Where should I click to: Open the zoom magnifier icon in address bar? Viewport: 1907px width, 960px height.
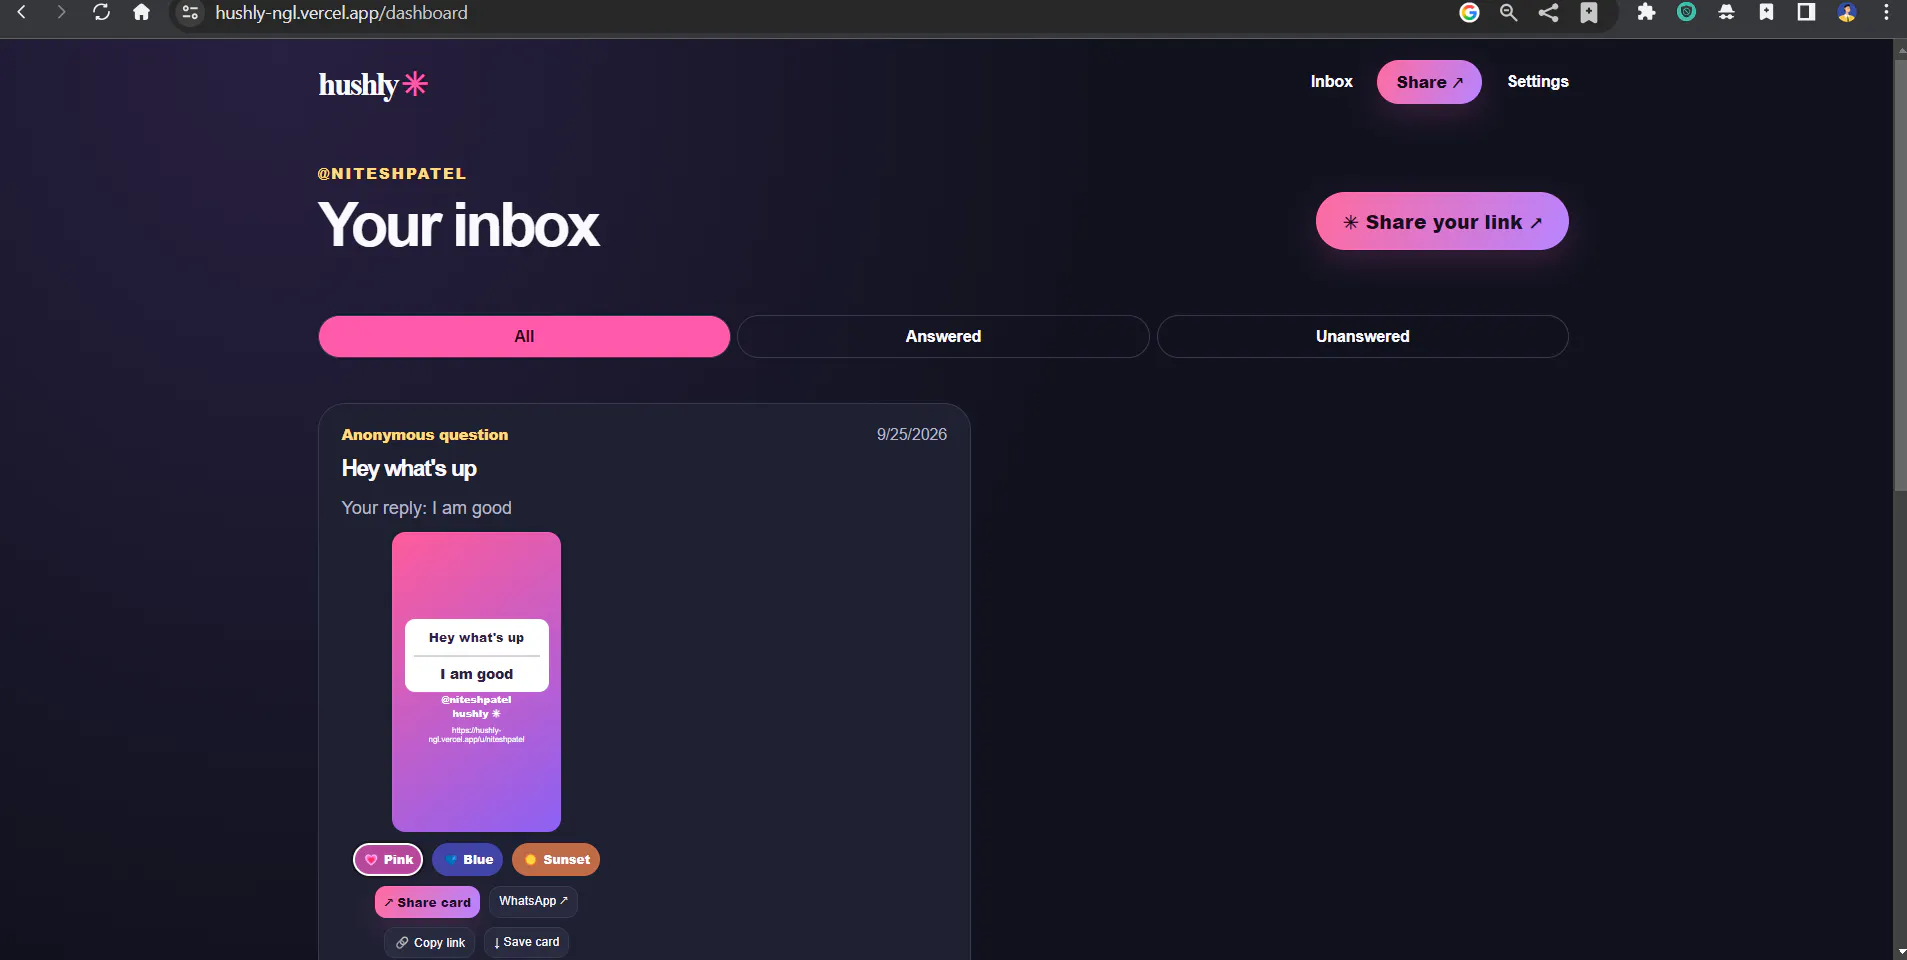1509,12
